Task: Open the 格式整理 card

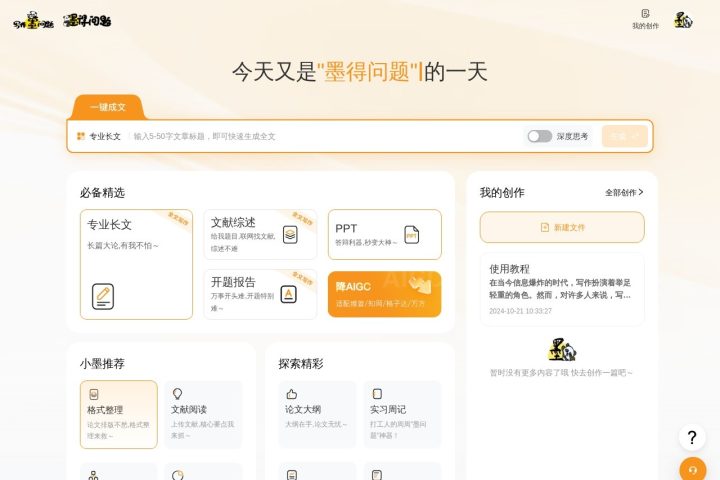Action: tap(118, 414)
